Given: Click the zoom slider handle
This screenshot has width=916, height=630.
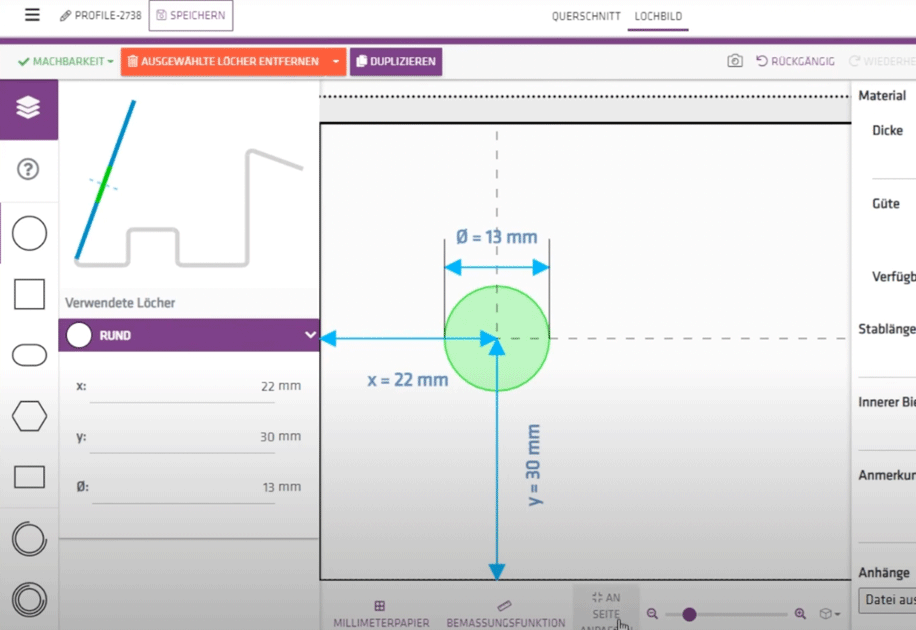Looking at the screenshot, I should point(689,614).
